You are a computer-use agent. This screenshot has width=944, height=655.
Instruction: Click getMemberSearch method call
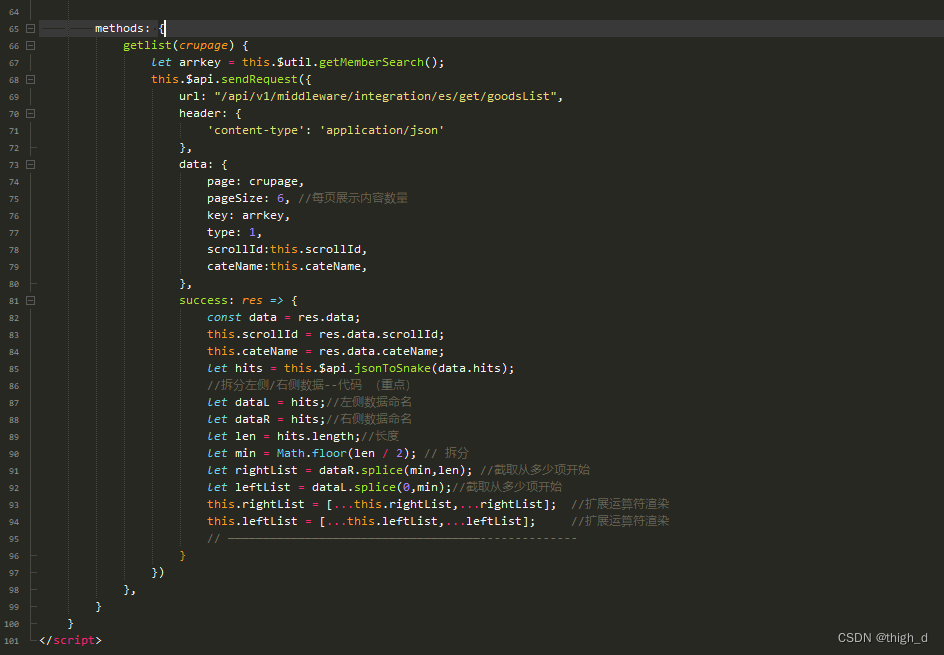pyautogui.click(x=371, y=62)
